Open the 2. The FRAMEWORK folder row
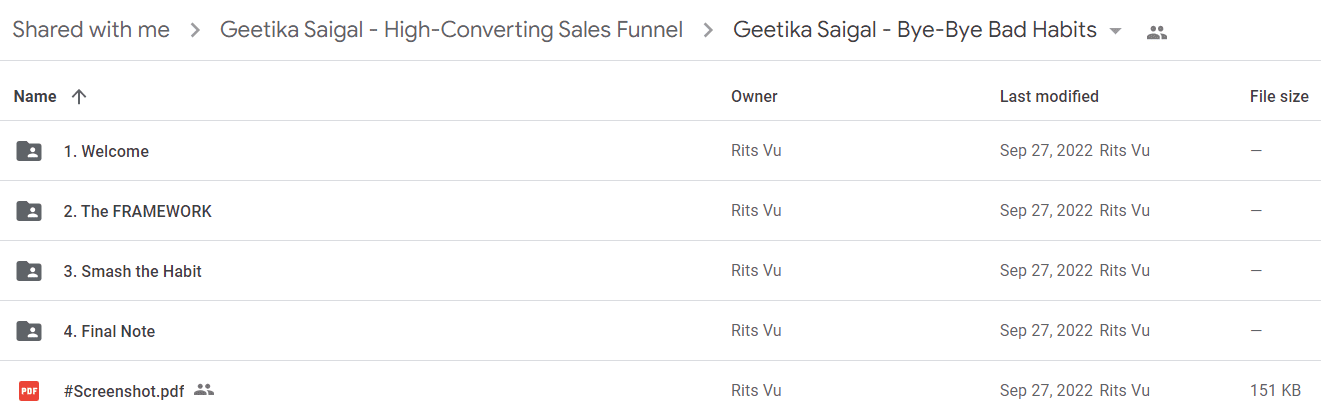Screen dimensions: 1321x413 [x=660, y=211]
